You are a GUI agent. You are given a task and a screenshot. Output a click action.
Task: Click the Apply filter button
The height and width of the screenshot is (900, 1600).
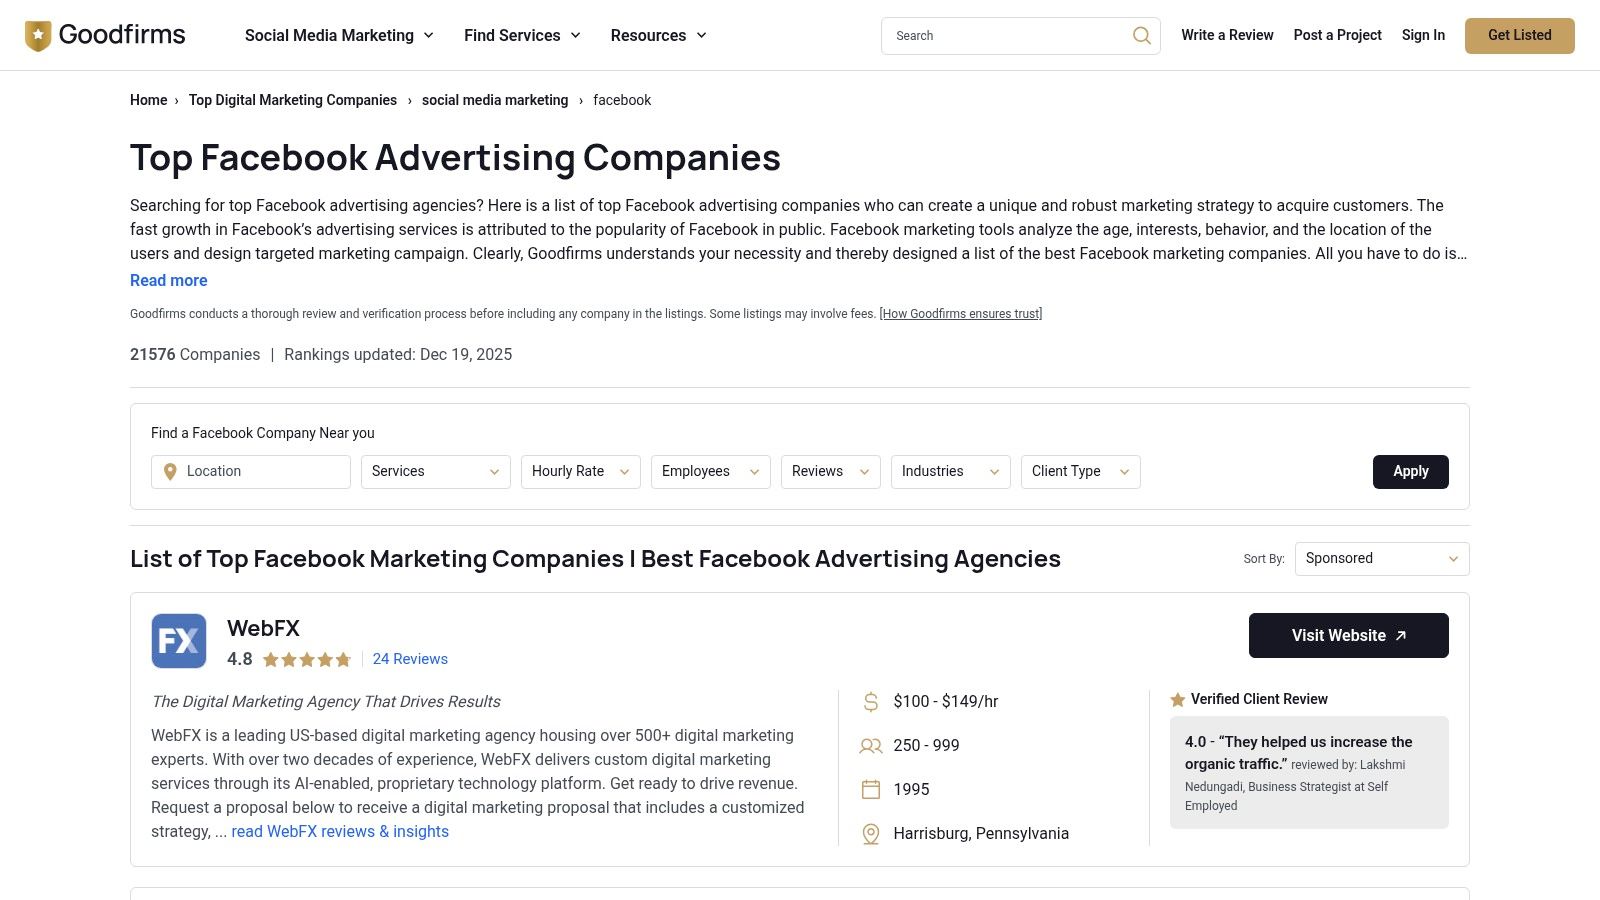(x=1410, y=471)
